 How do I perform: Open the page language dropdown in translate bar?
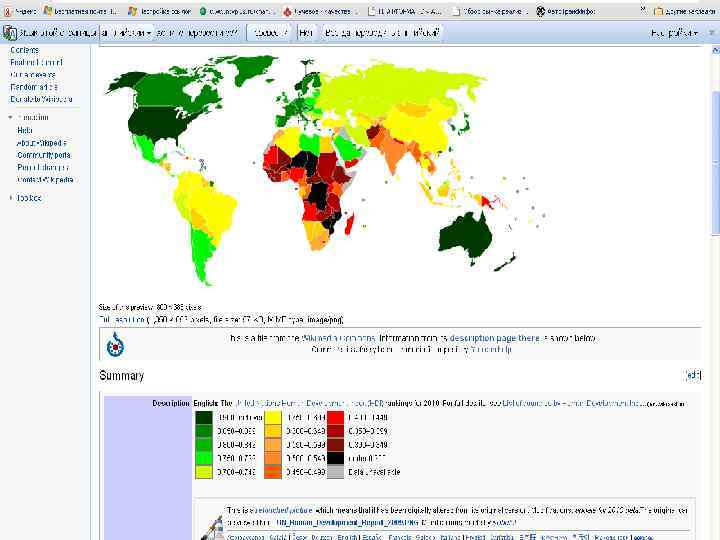coord(126,33)
